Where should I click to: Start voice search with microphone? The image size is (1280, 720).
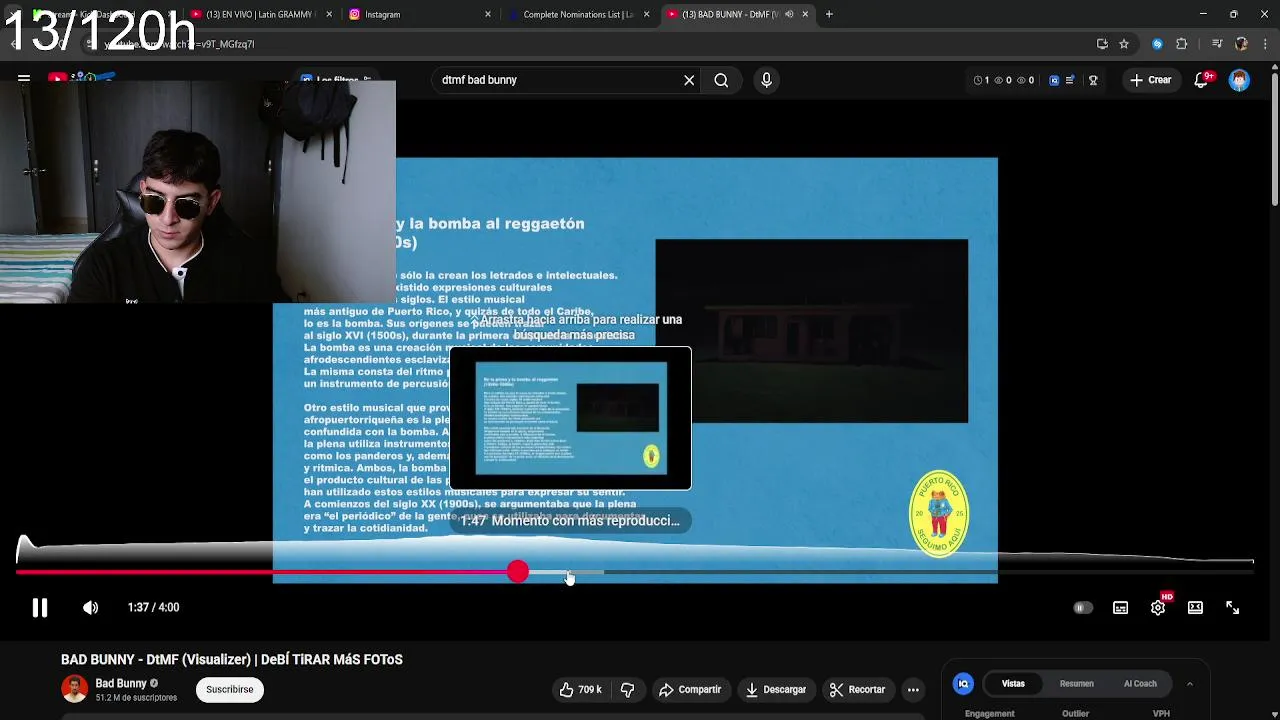(766, 80)
